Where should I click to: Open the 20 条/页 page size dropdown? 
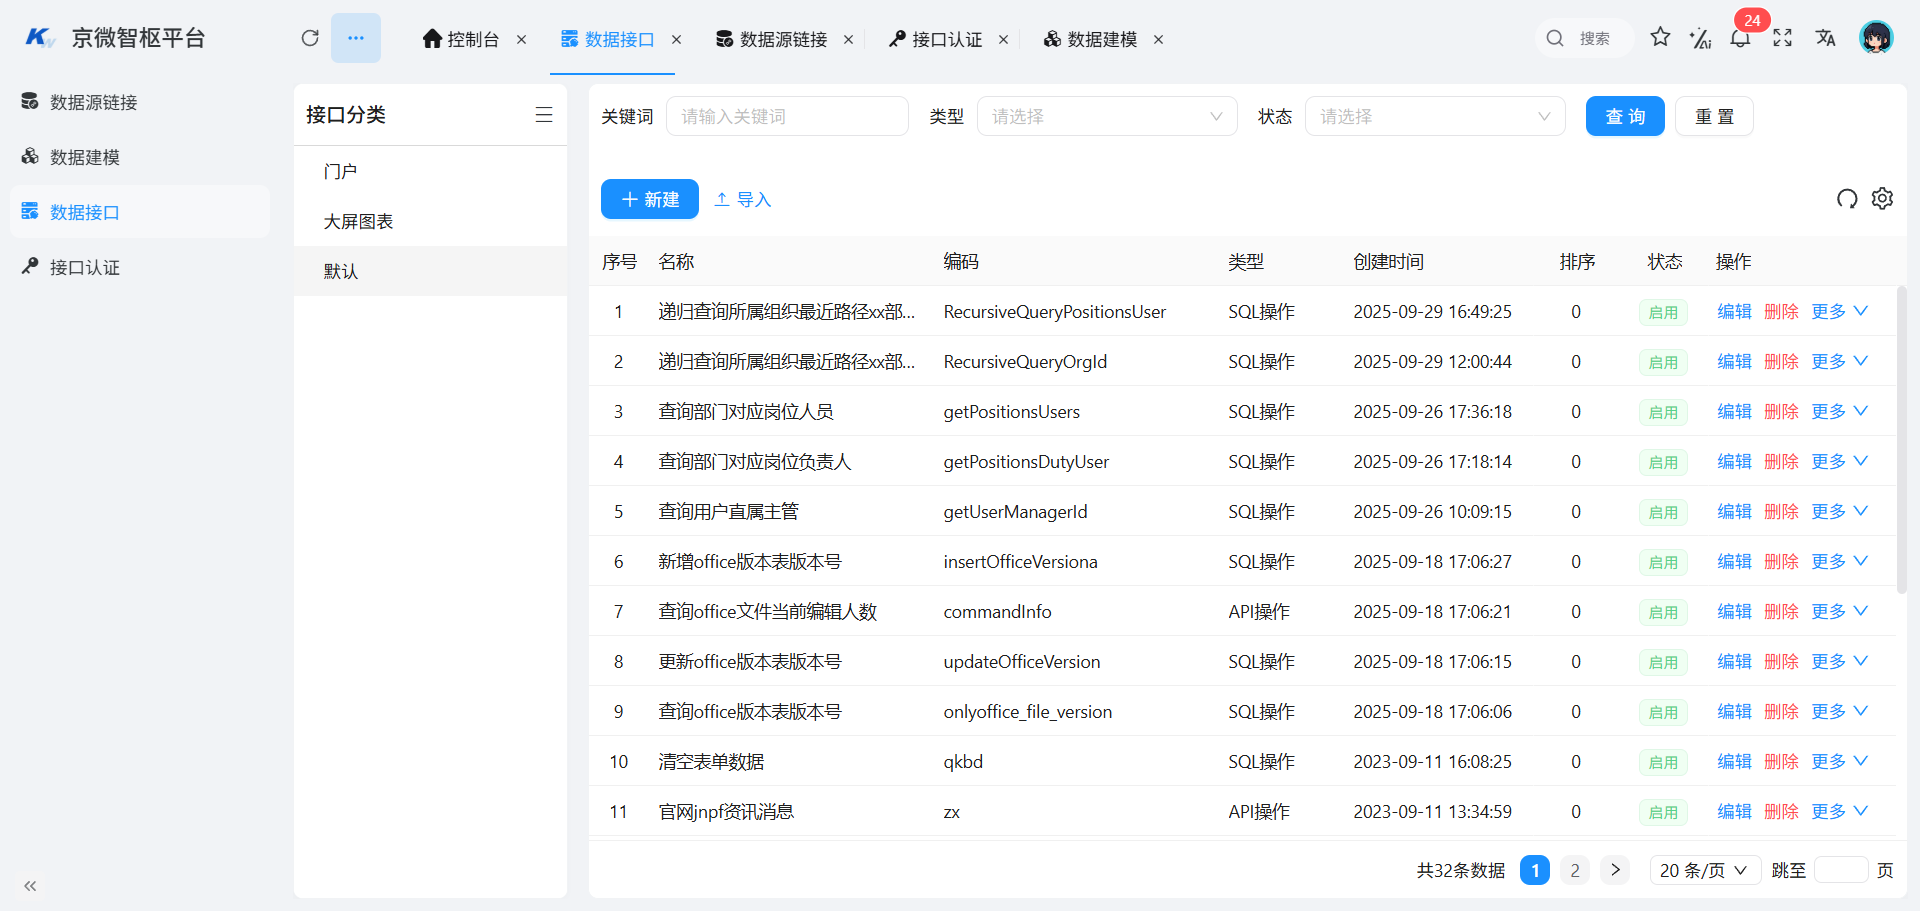[1704, 870]
